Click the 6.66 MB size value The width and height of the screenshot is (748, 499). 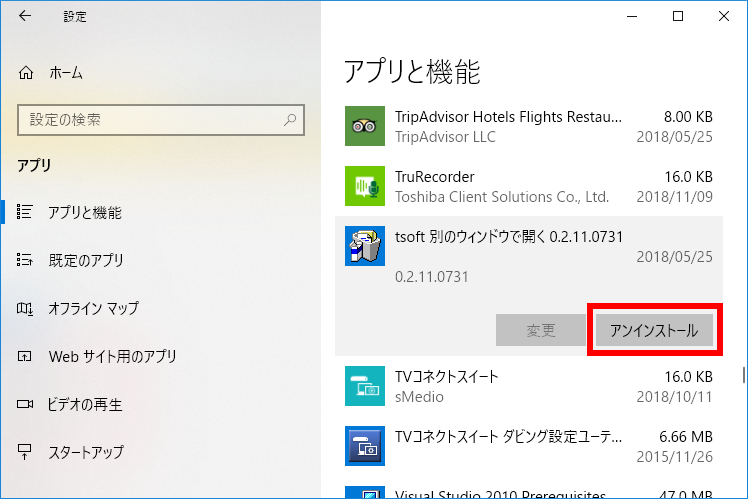[686, 437]
